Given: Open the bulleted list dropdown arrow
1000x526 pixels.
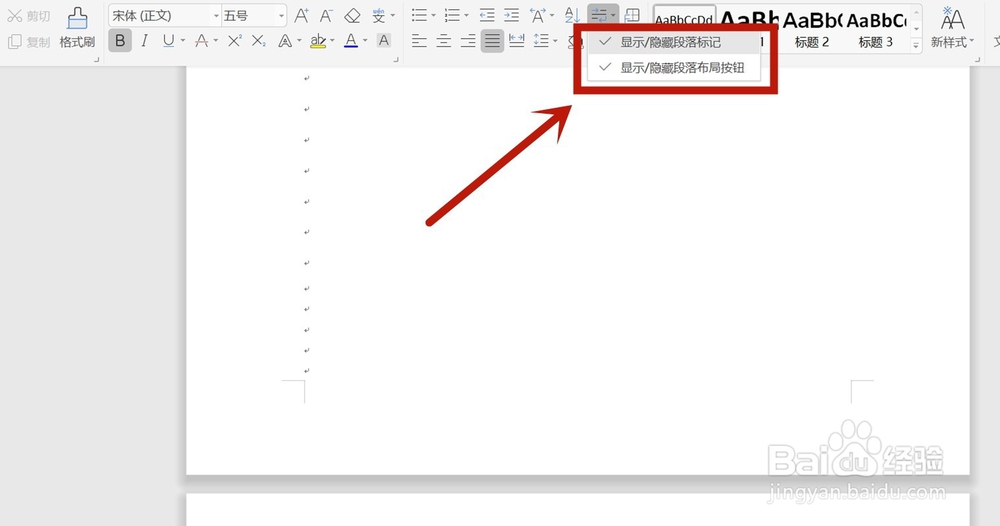Looking at the screenshot, I should 434,15.
